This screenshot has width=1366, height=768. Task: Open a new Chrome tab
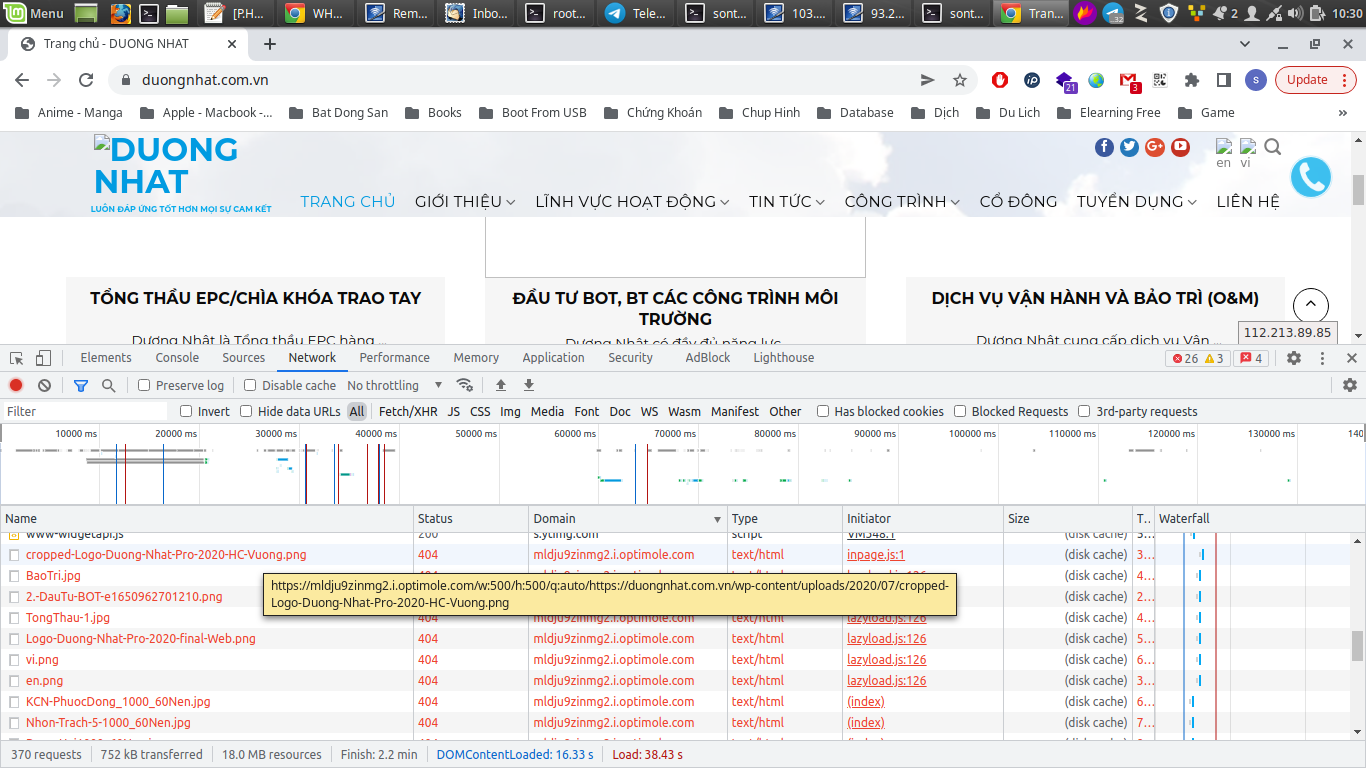coord(270,44)
